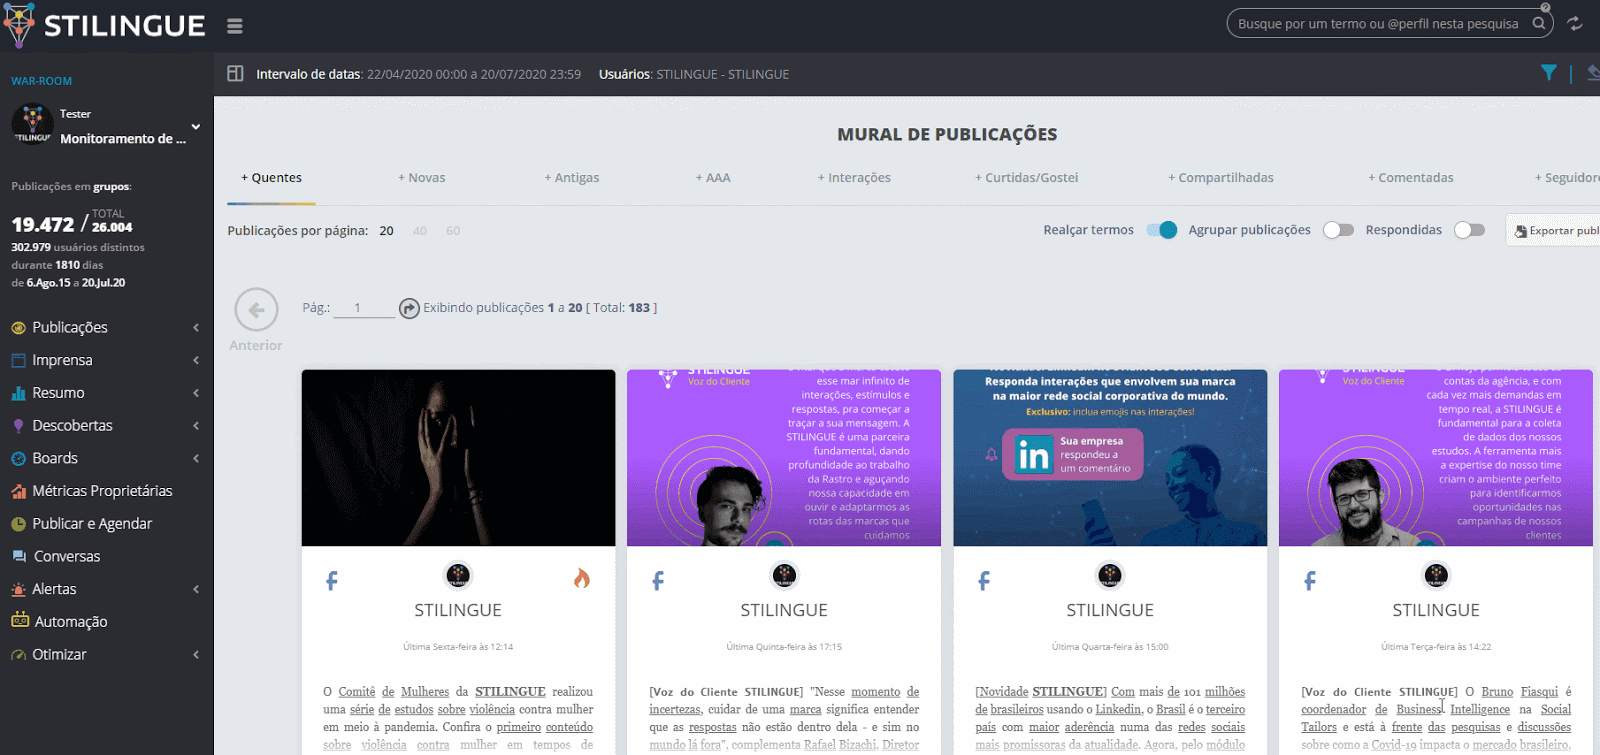This screenshot has width=1600, height=755.
Task: Click the STILINGUE logo
Action: point(104,25)
